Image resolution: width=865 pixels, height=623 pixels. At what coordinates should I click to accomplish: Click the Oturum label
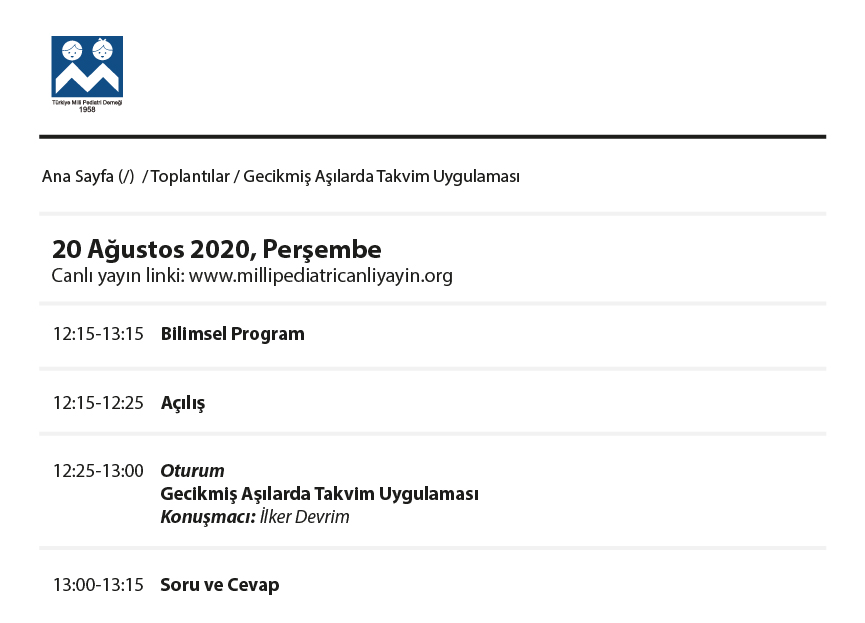[x=193, y=471]
